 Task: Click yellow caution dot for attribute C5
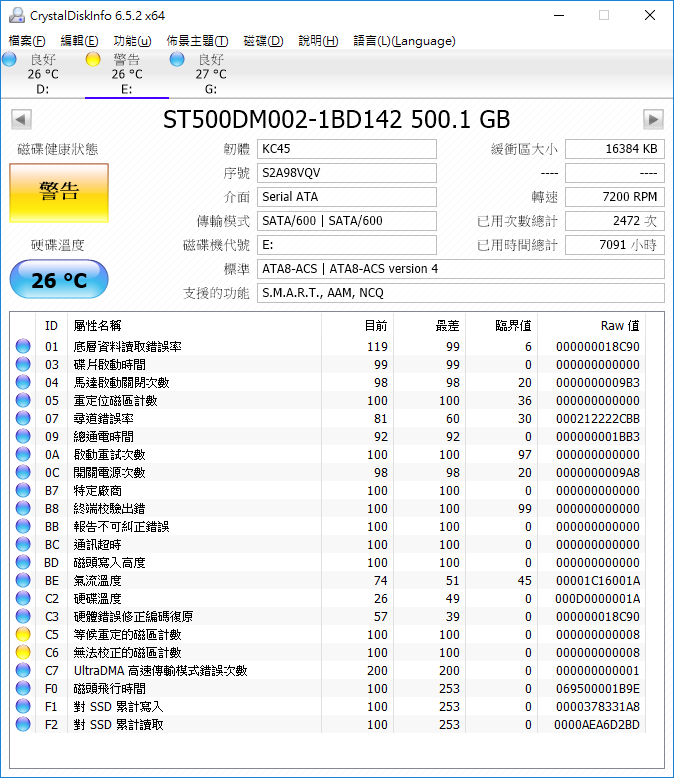point(23,634)
